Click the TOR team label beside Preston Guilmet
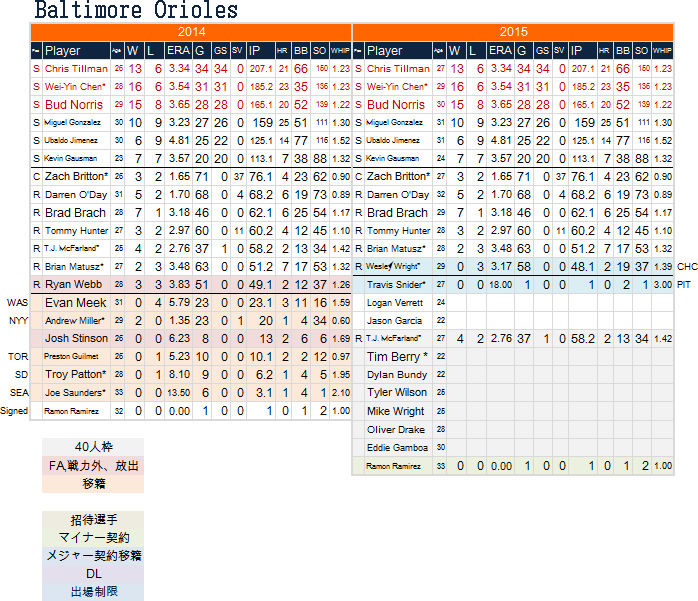Viewport: 698px width, 601px height. tap(18, 357)
